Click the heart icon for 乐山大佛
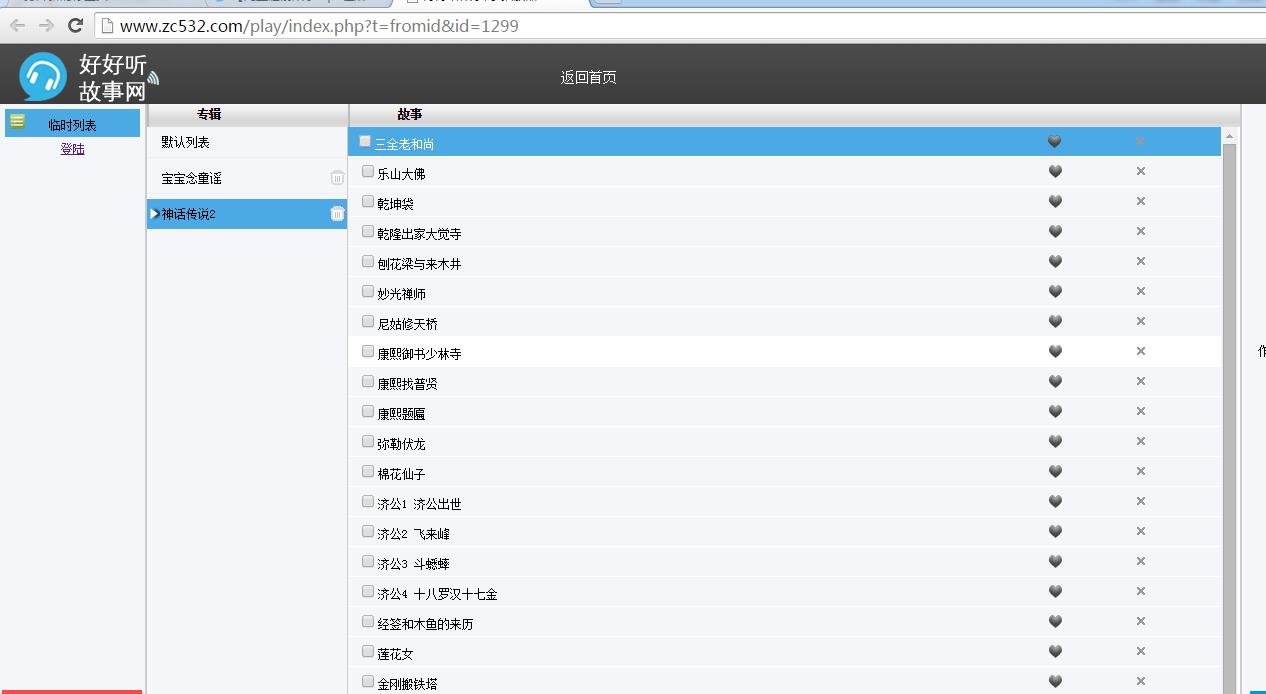The width and height of the screenshot is (1266, 694). click(1054, 172)
